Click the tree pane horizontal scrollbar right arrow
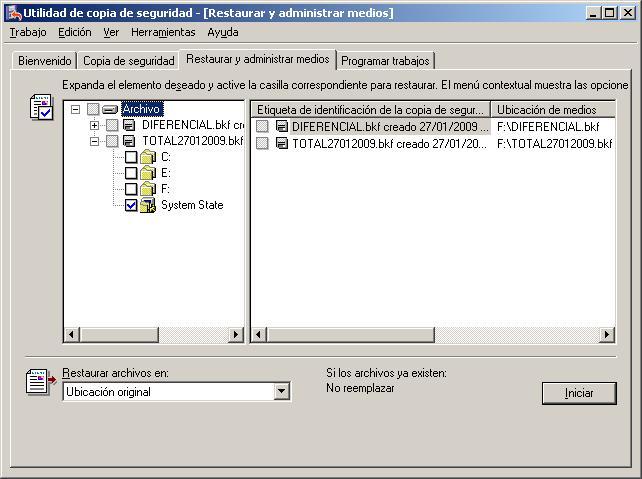This screenshot has width=642, height=479. tap(237, 335)
